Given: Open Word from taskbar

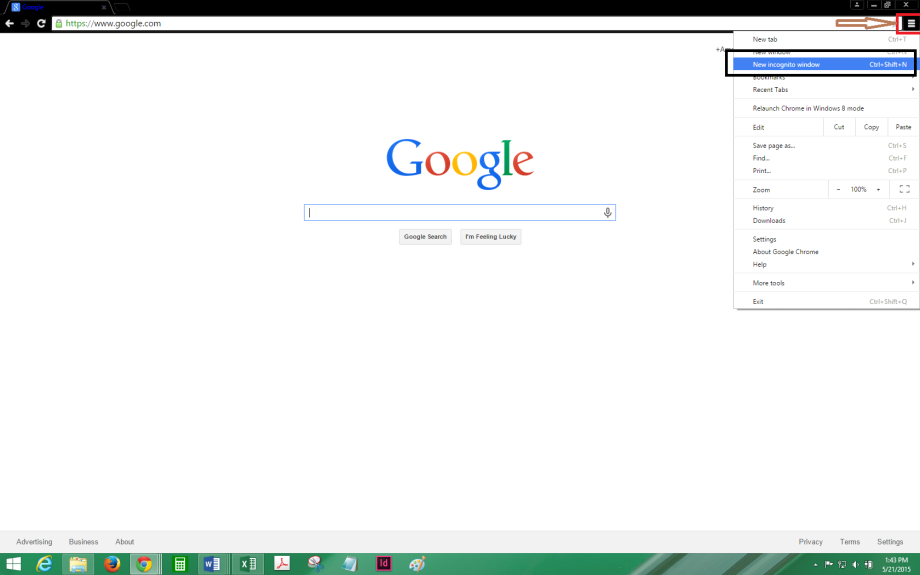Looking at the screenshot, I should coord(212,564).
